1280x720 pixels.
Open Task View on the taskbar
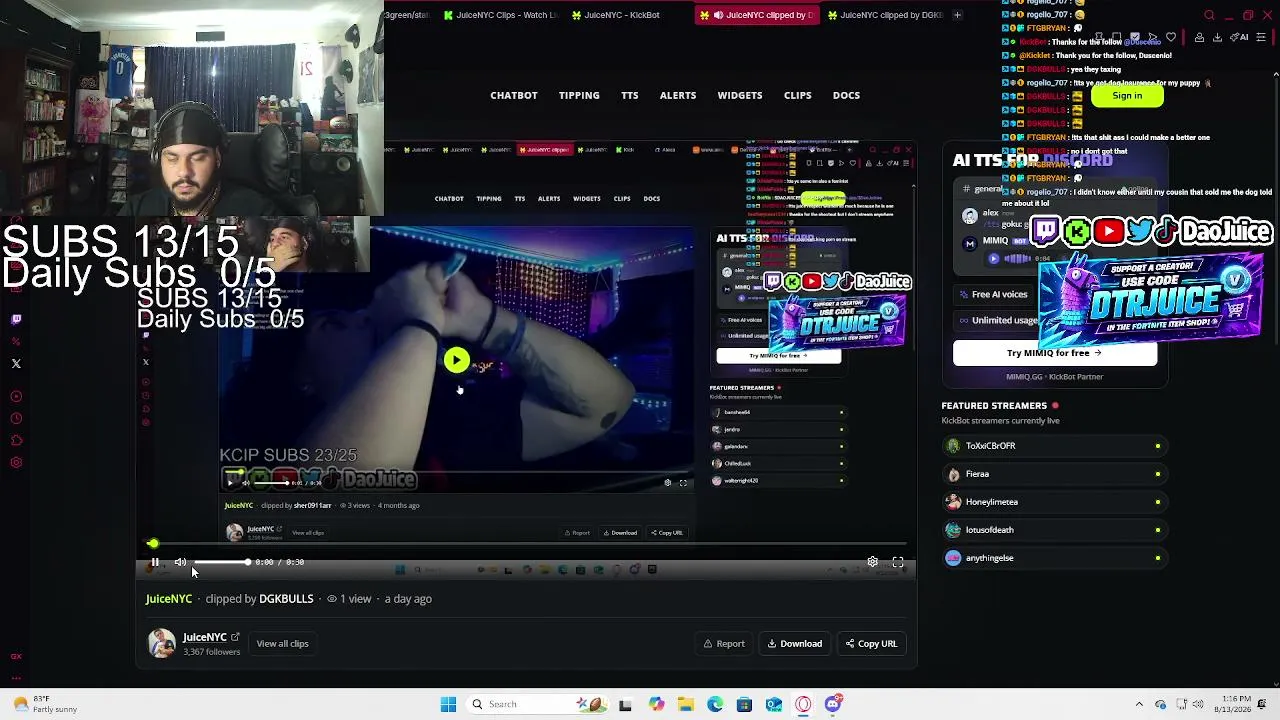point(625,704)
